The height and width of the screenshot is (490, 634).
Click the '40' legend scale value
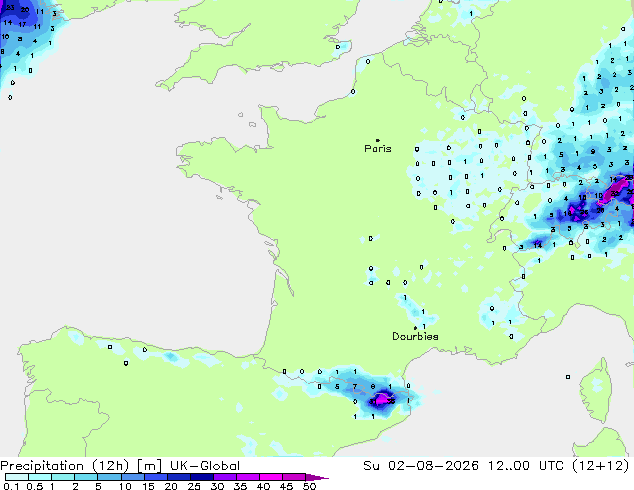click(x=263, y=486)
